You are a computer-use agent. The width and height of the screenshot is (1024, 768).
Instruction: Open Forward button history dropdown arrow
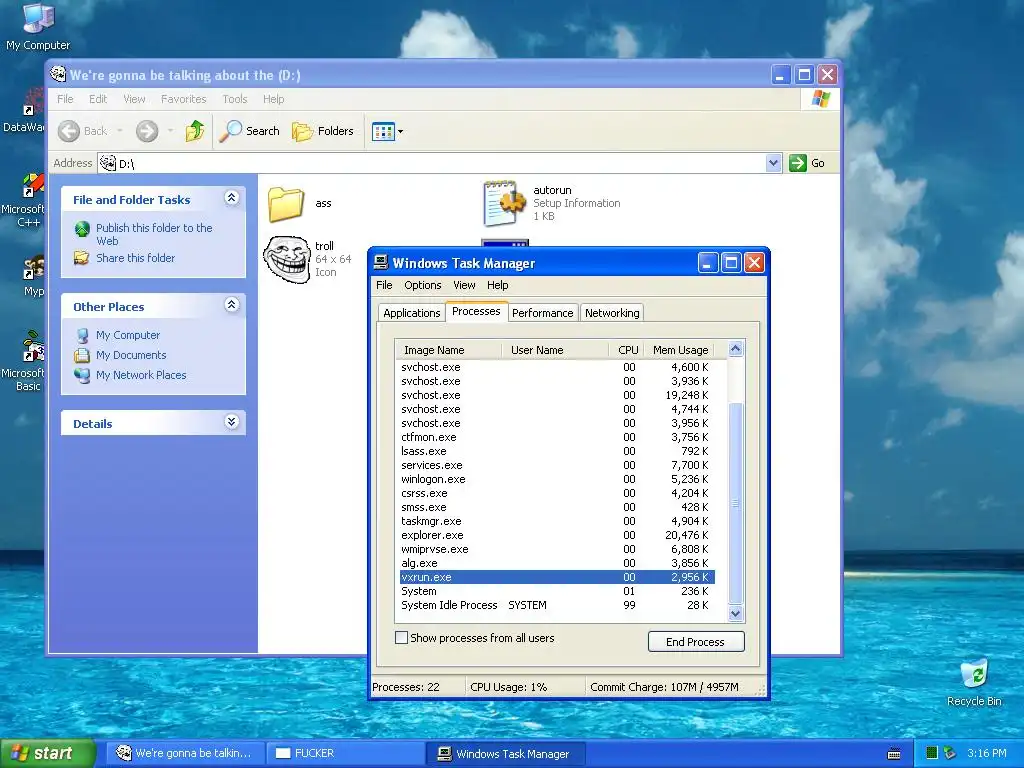click(x=170, y=131)
